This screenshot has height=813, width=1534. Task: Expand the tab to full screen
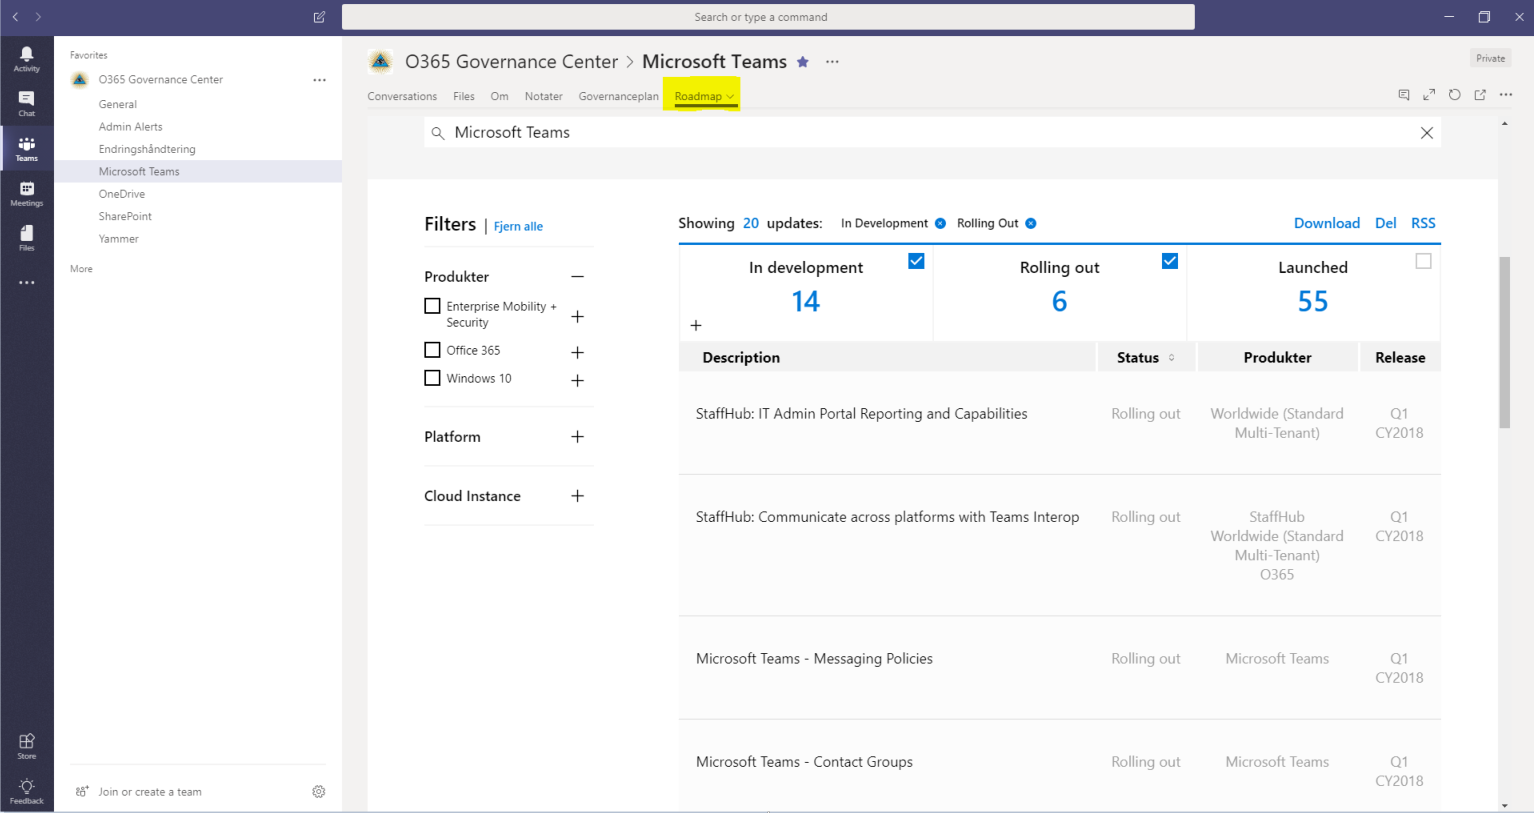pos(1428,94)
